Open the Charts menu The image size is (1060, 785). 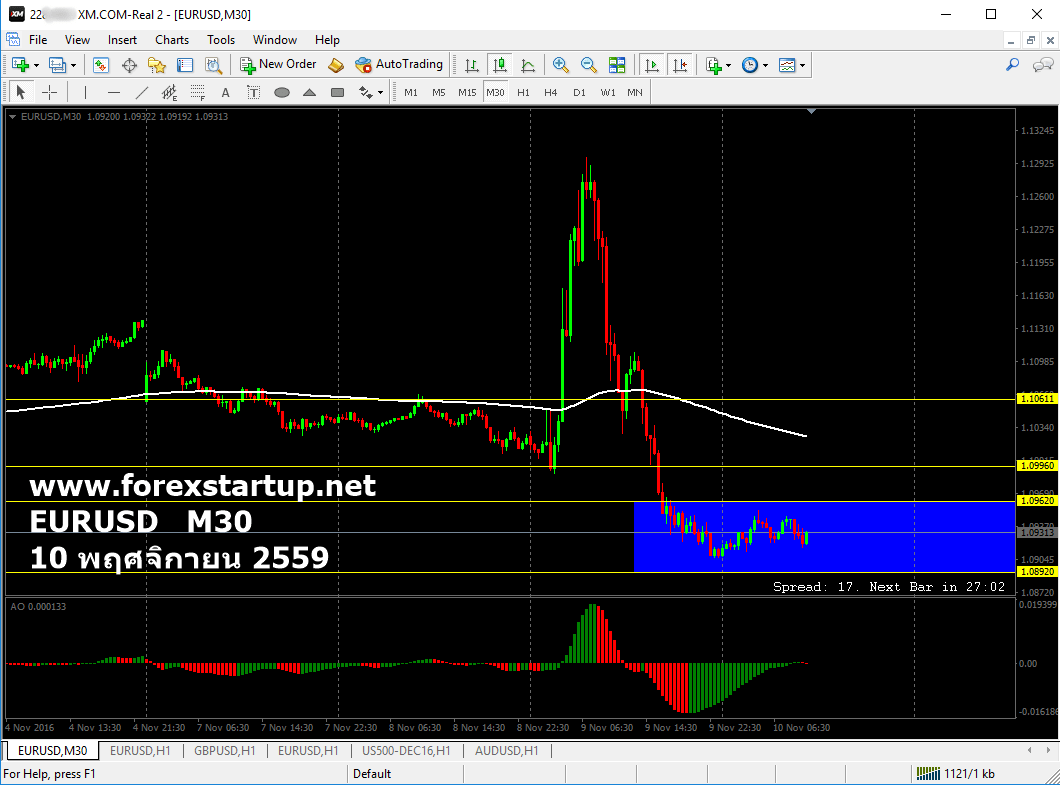172,40
